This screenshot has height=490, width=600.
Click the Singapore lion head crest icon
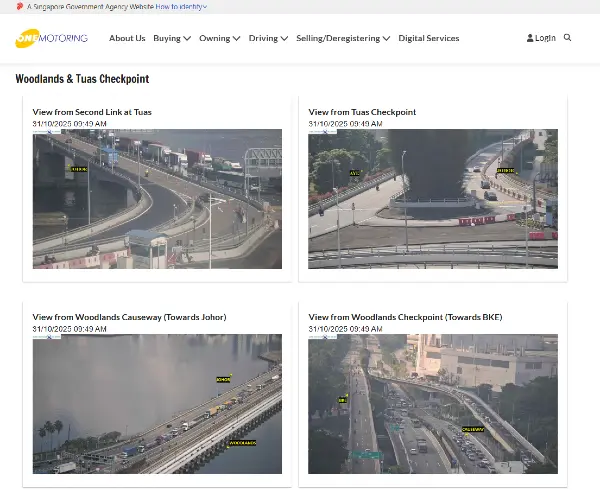[20, 7]
